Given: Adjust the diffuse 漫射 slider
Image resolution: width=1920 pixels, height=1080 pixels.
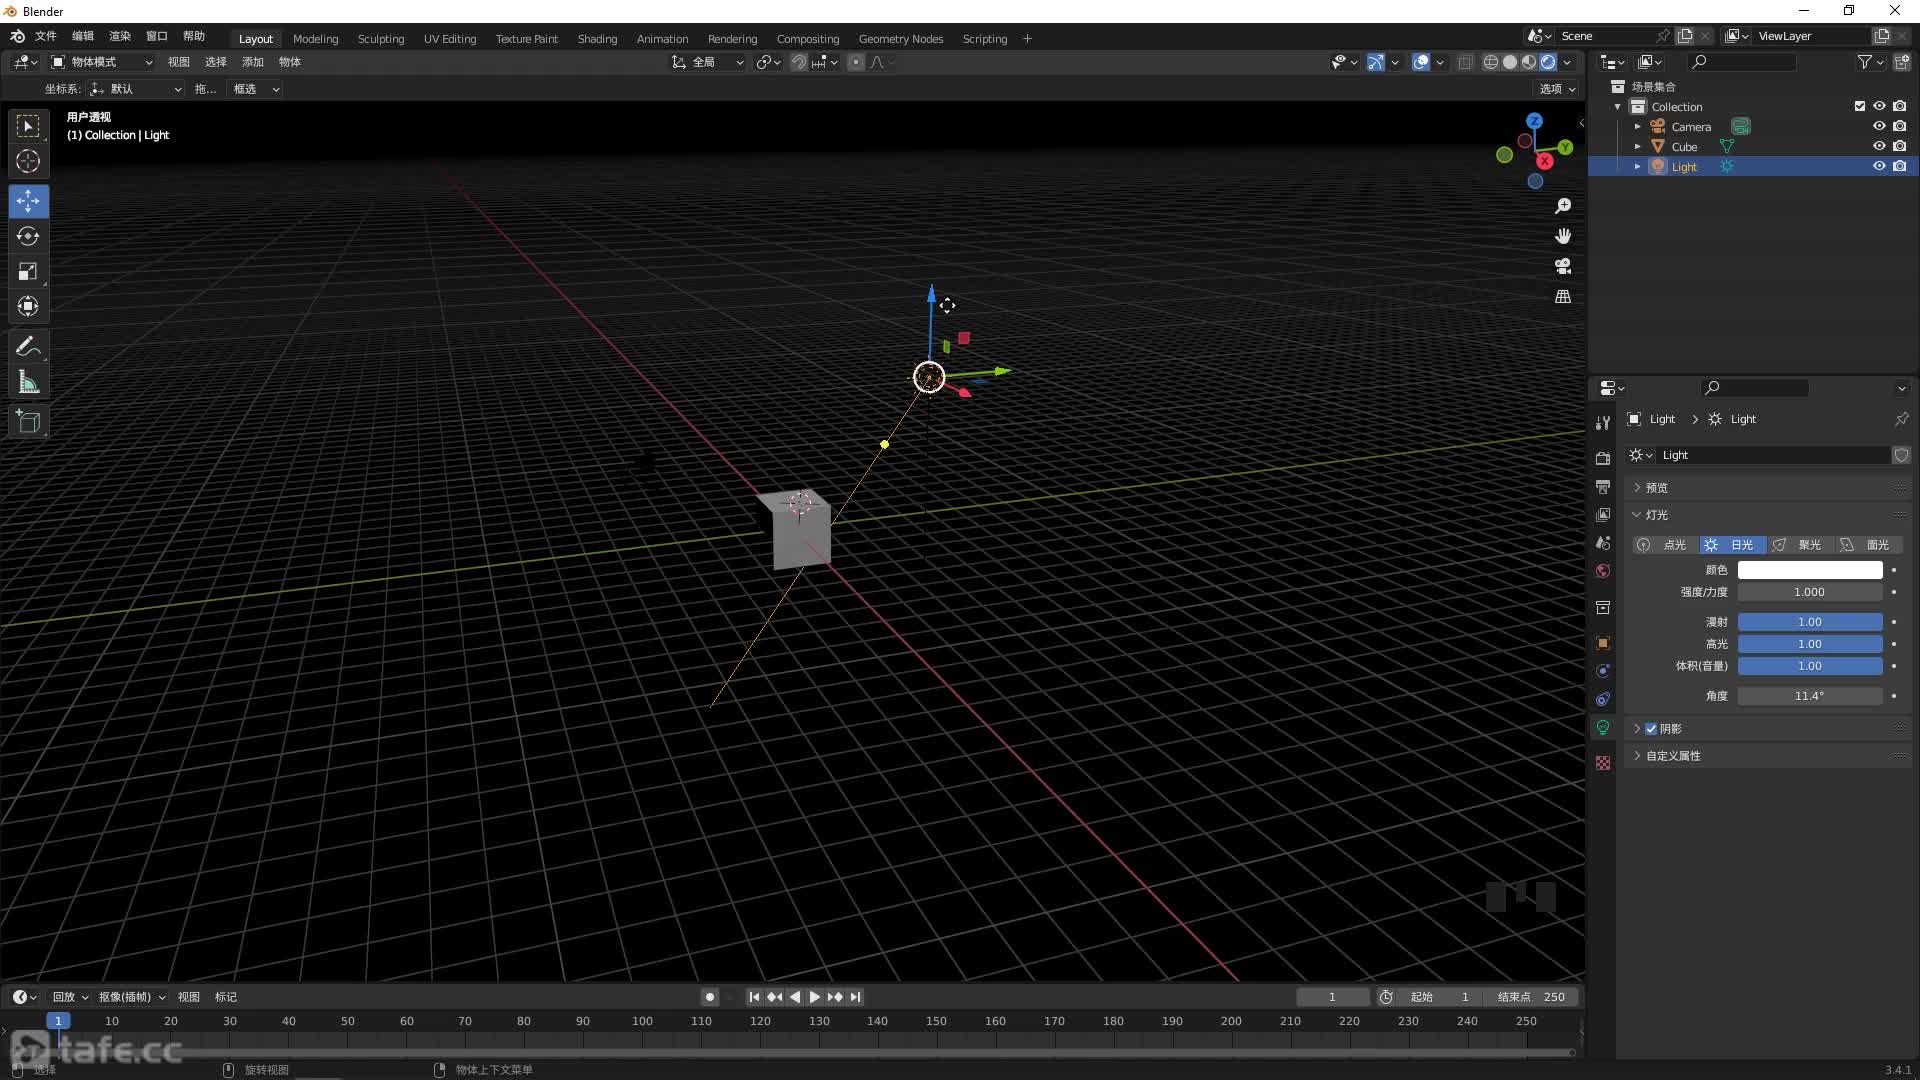Looking at the screenshot, I should [x=1810, y=622].
